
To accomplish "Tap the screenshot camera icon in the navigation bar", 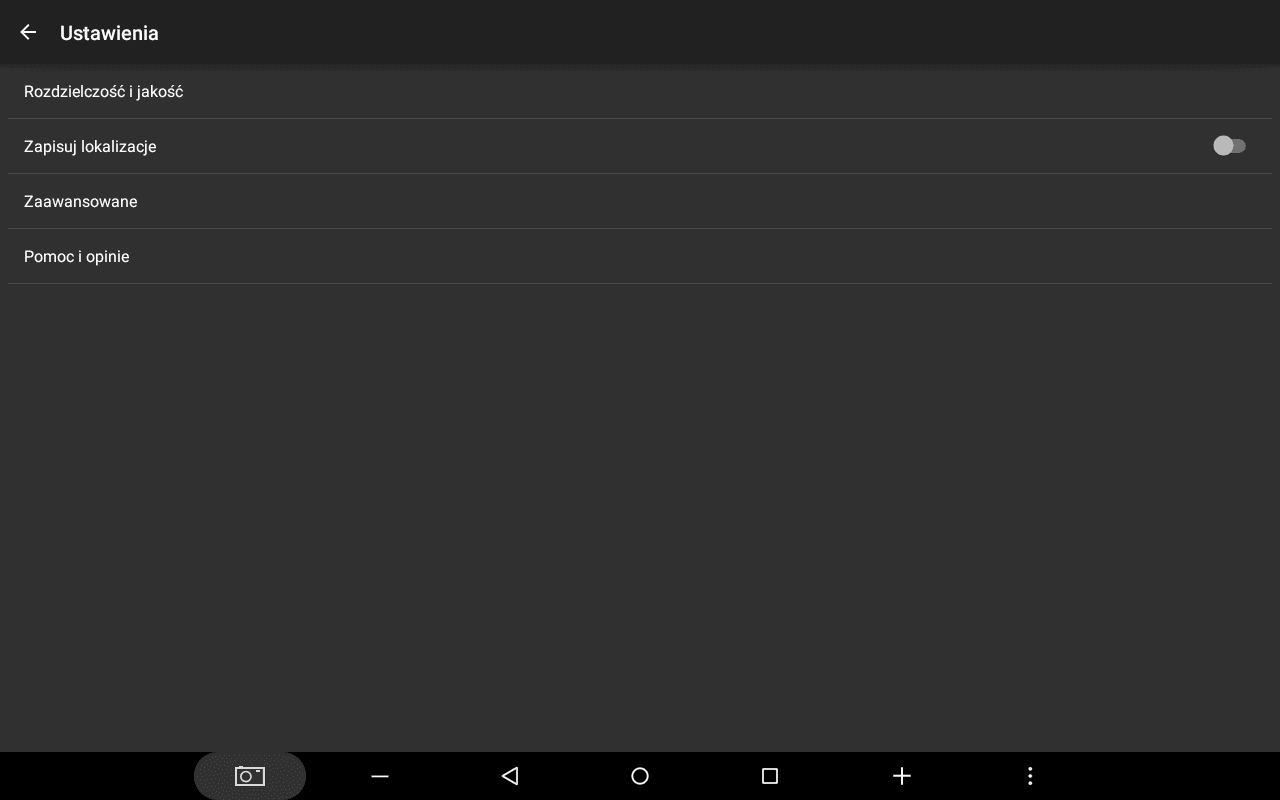I will (x=250, y=776).
